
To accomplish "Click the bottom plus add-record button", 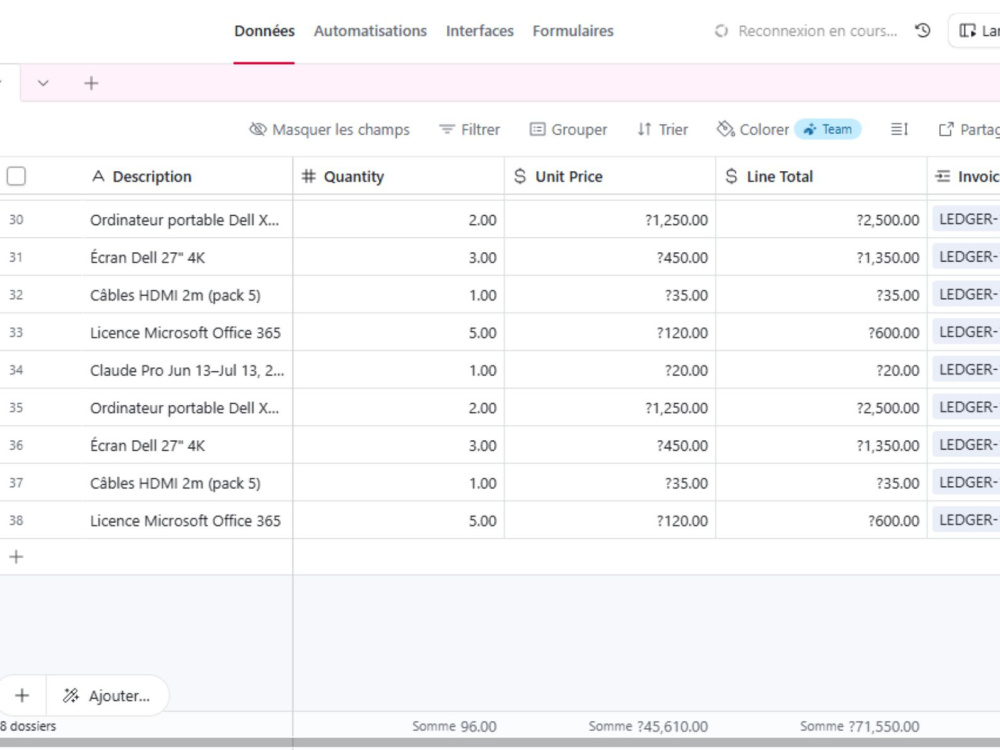I will [x=22, y=695].
